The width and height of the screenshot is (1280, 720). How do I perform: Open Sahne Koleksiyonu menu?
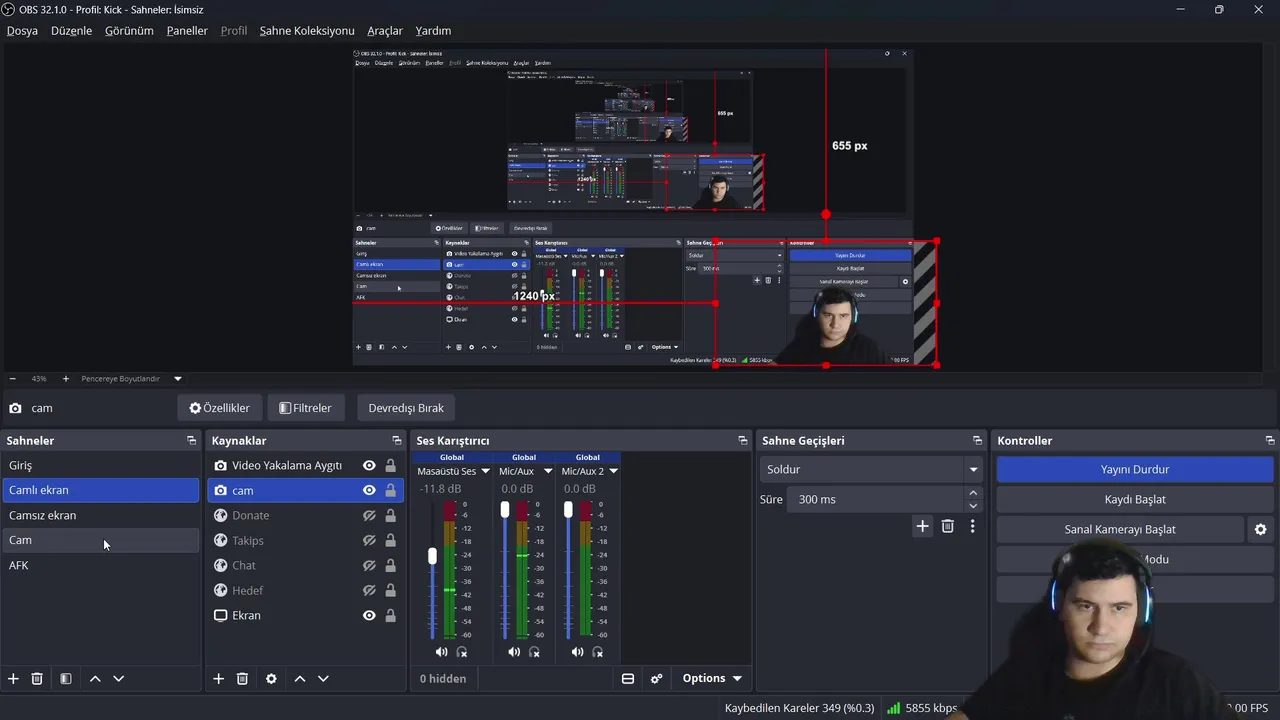[x=307, y=30]
